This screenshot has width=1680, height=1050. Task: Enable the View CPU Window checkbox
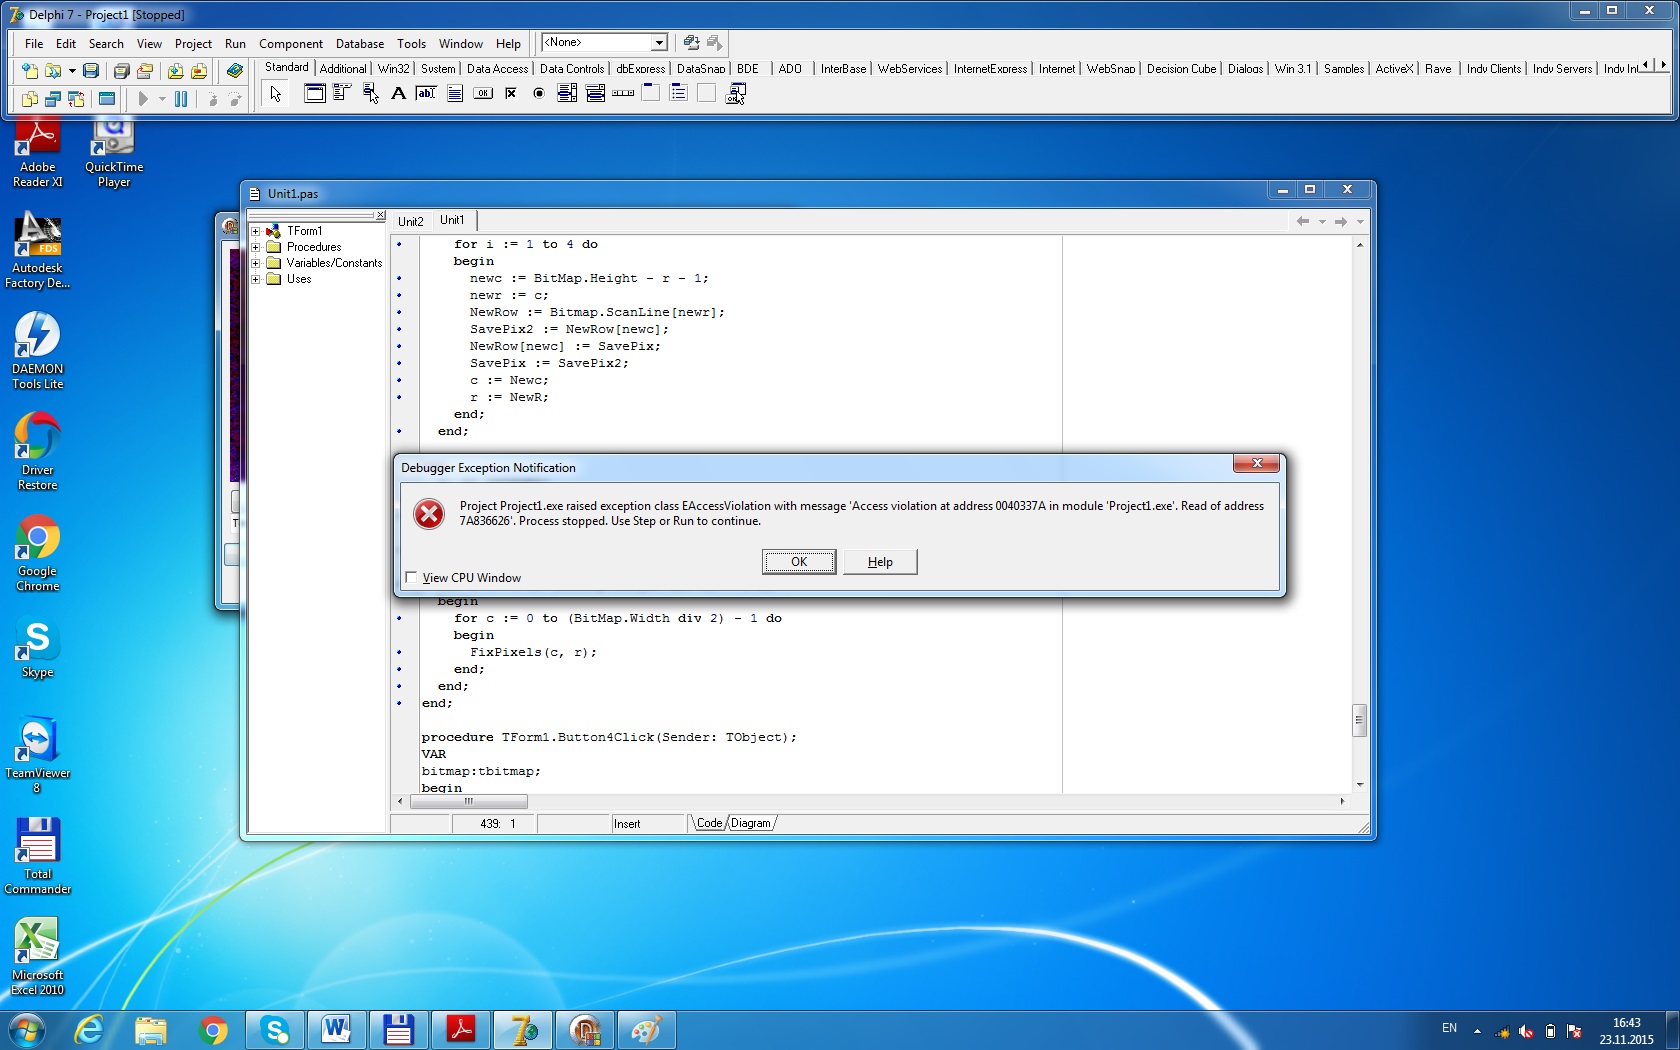click(x=411, y=578)
